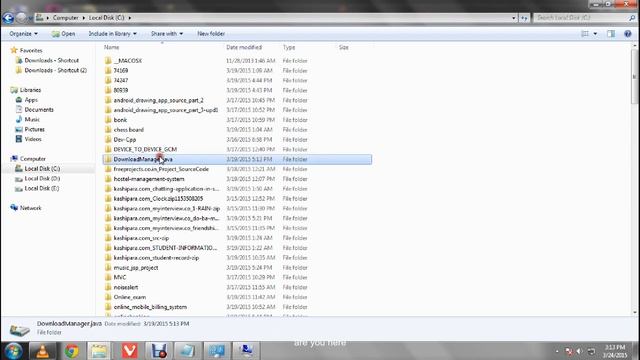Select the DownloadManager.java folder icon

pyautogui.click(x=108, y=159)
